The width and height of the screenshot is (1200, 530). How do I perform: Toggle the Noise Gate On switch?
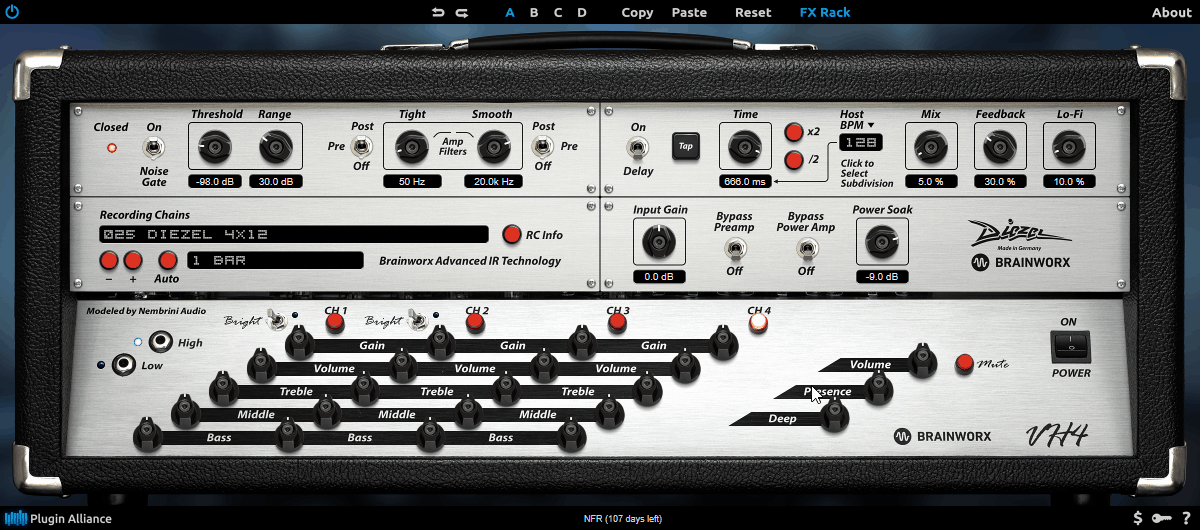(x=154, y=148)
